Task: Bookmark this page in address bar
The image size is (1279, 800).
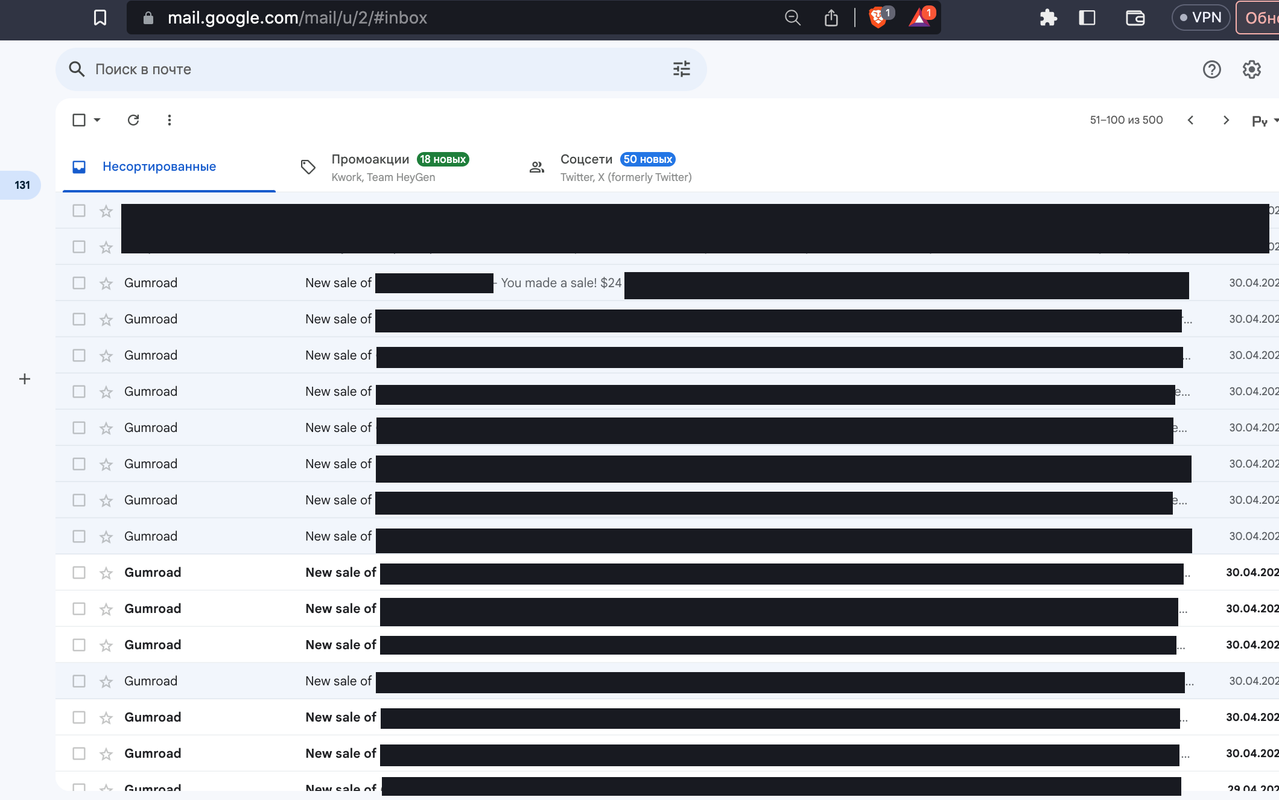Action: (100, 18)
